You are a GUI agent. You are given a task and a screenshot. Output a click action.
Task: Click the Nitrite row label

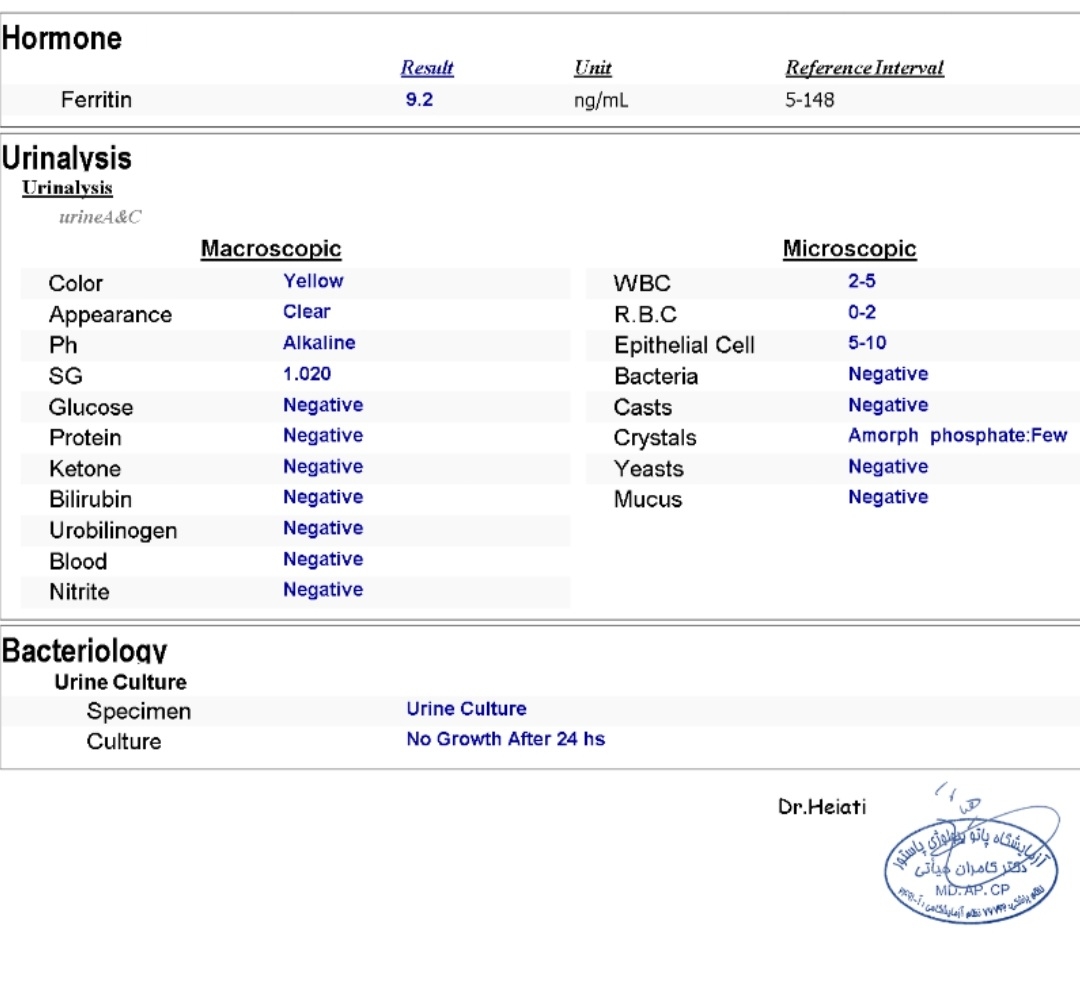79,592
